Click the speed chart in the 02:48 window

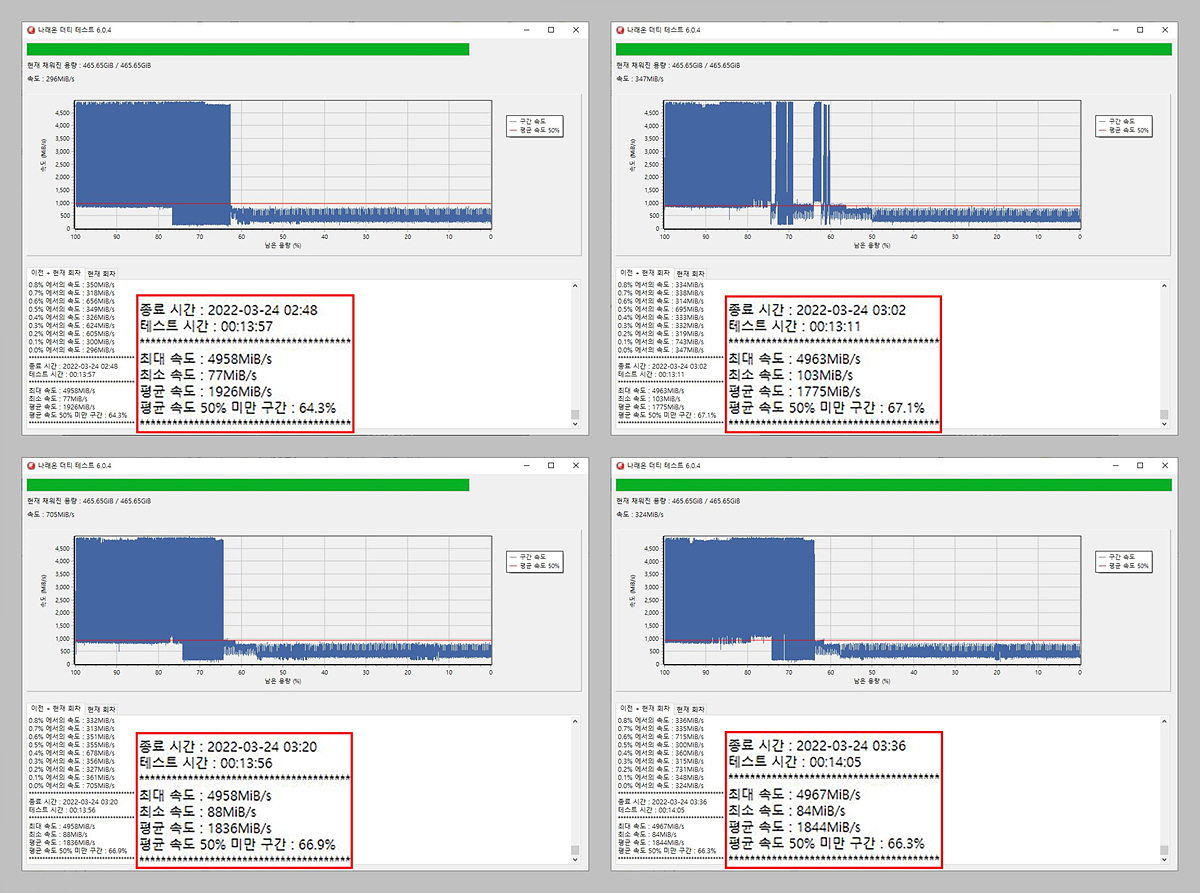(x=282, y=166)
